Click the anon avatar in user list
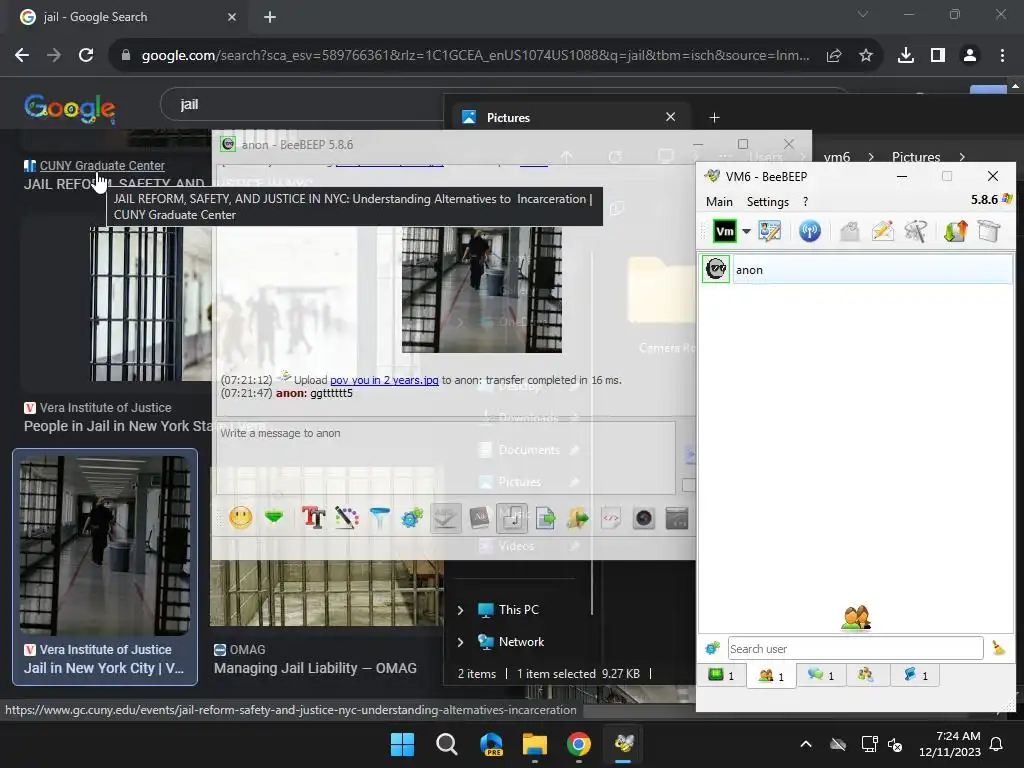 [x=716, y=269]
